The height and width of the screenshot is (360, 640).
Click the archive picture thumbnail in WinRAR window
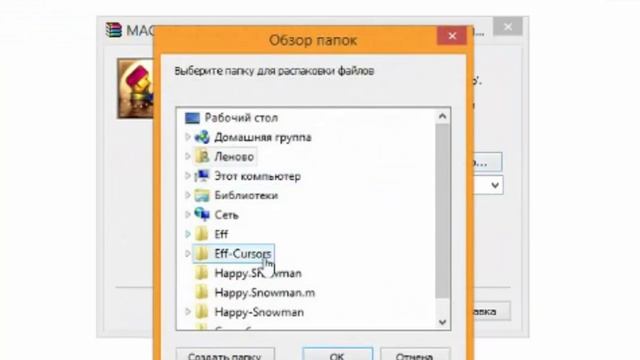136,88
